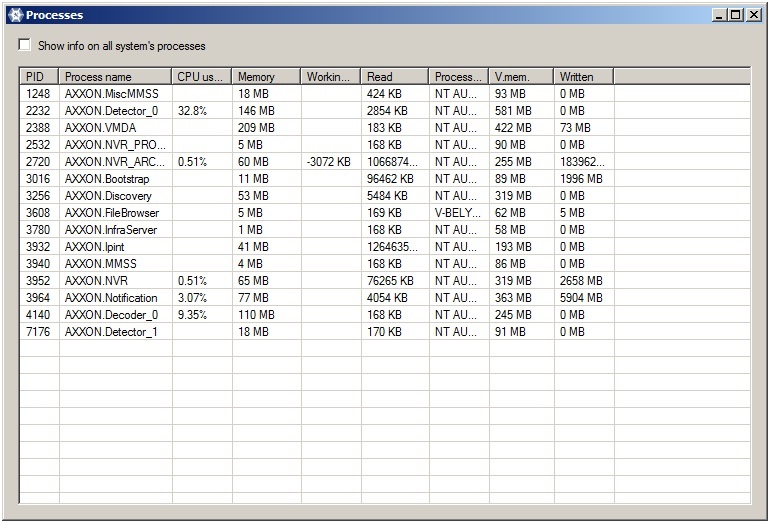Select the AXXON.Ipint process name
770x523 pixels.
click(94, 247)
